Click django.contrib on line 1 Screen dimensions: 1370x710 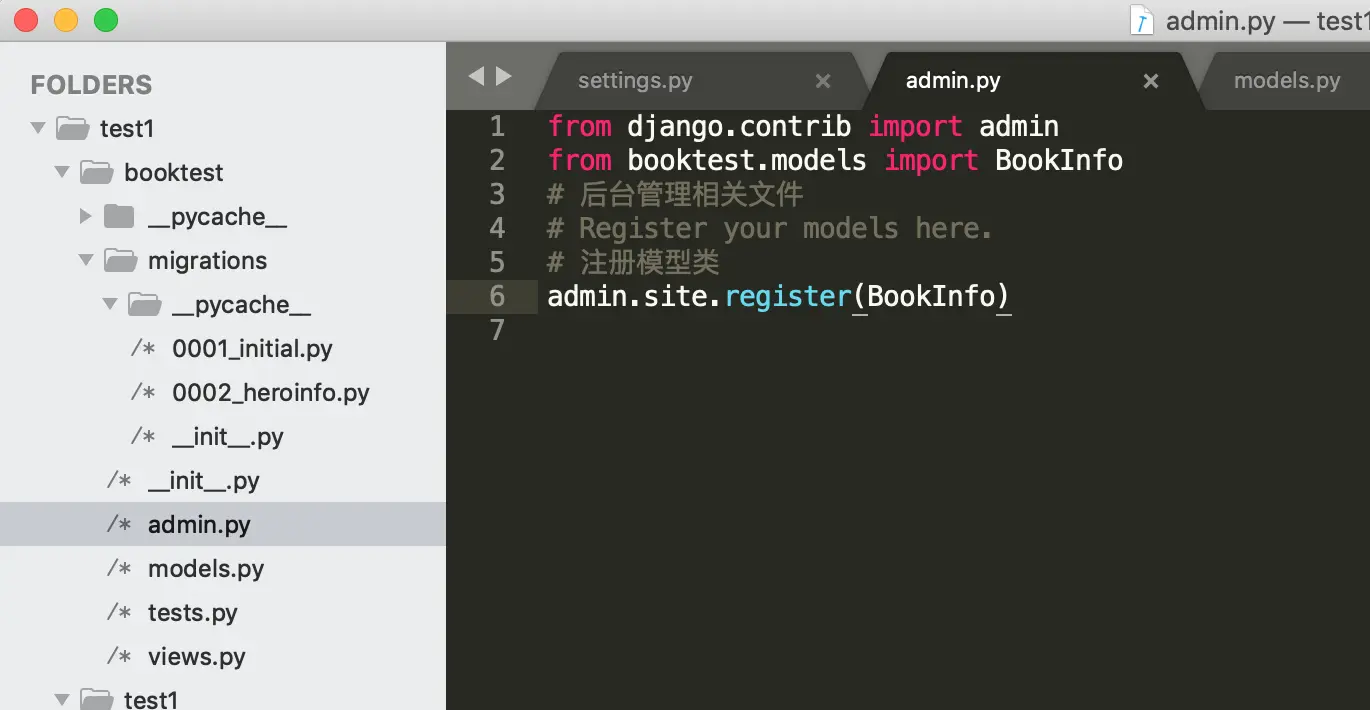pos(739,126)
